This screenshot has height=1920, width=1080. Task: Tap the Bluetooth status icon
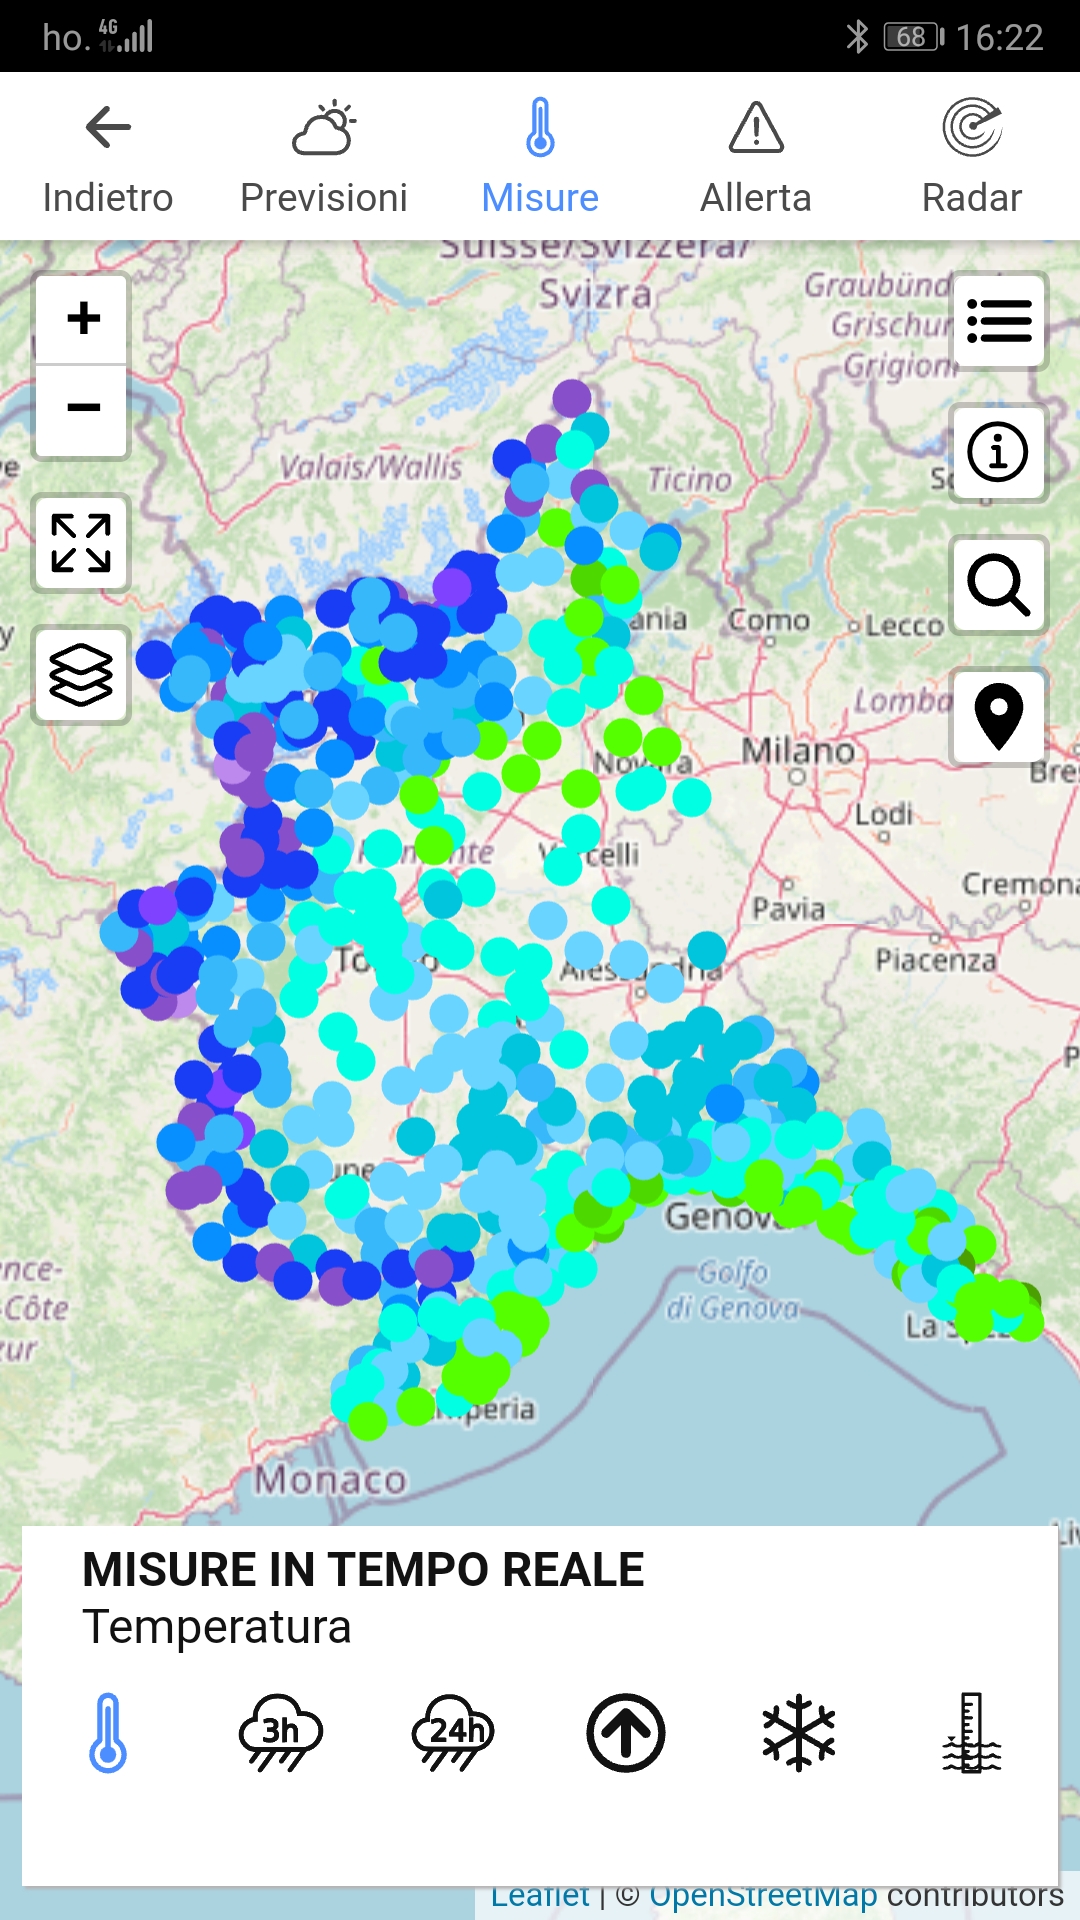tap(857, 37)
